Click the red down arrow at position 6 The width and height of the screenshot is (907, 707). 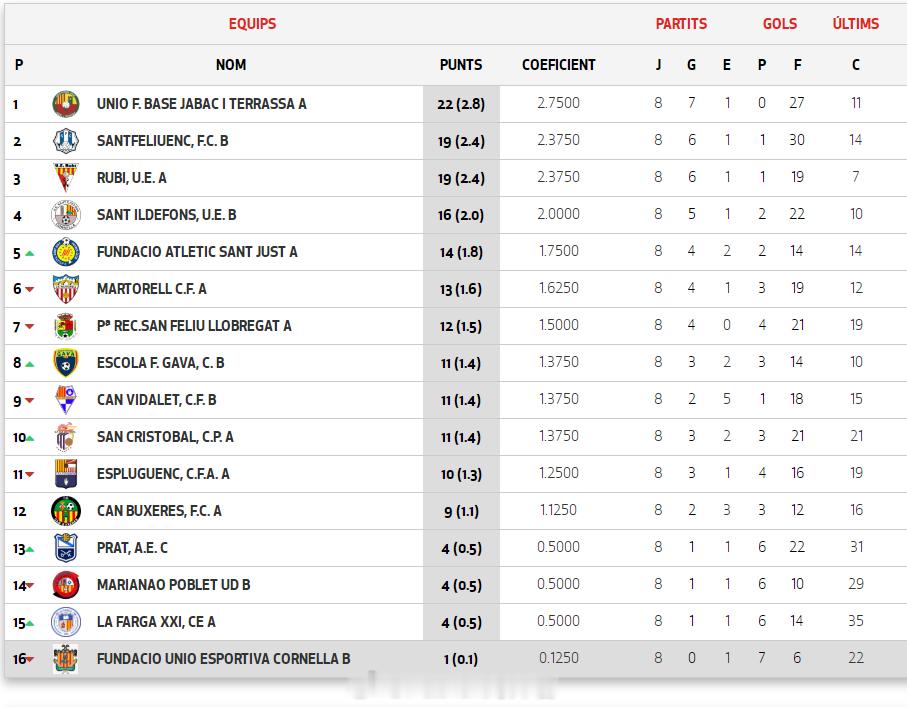[x=30, y=289]
